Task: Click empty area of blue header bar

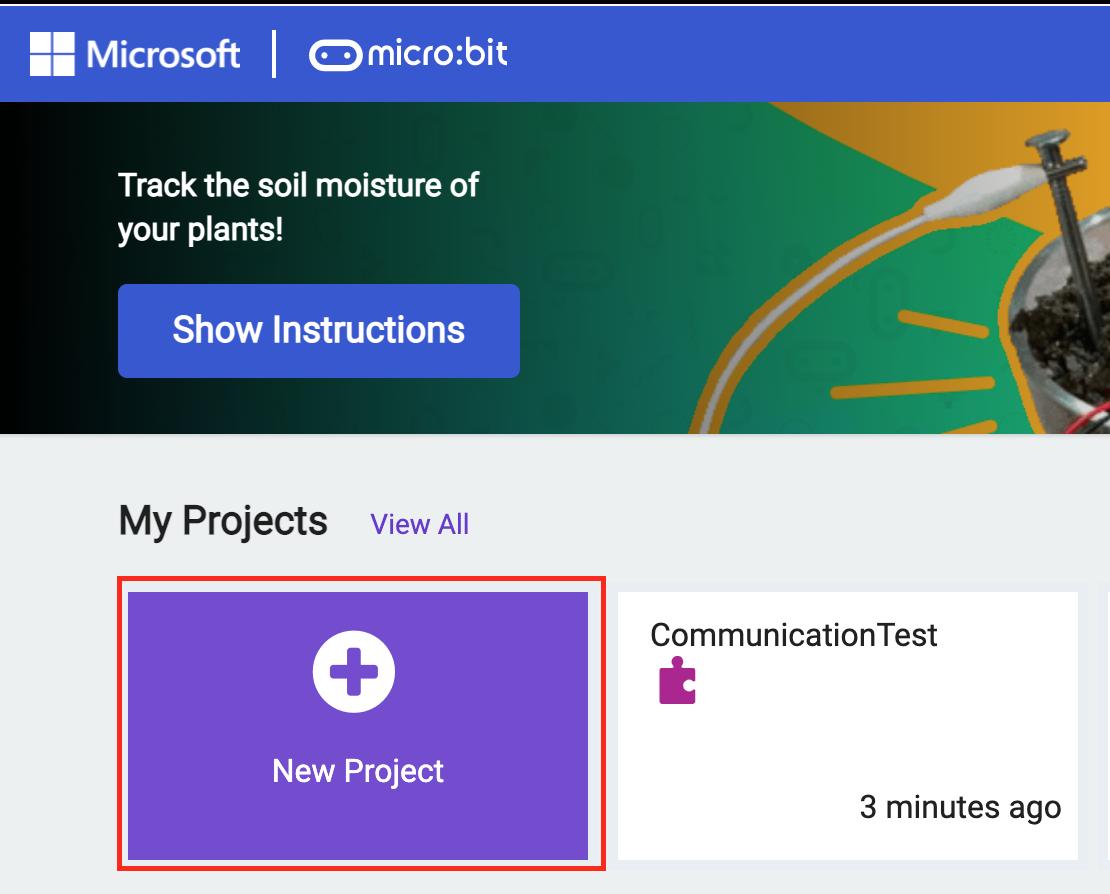Action: point(800,54)
